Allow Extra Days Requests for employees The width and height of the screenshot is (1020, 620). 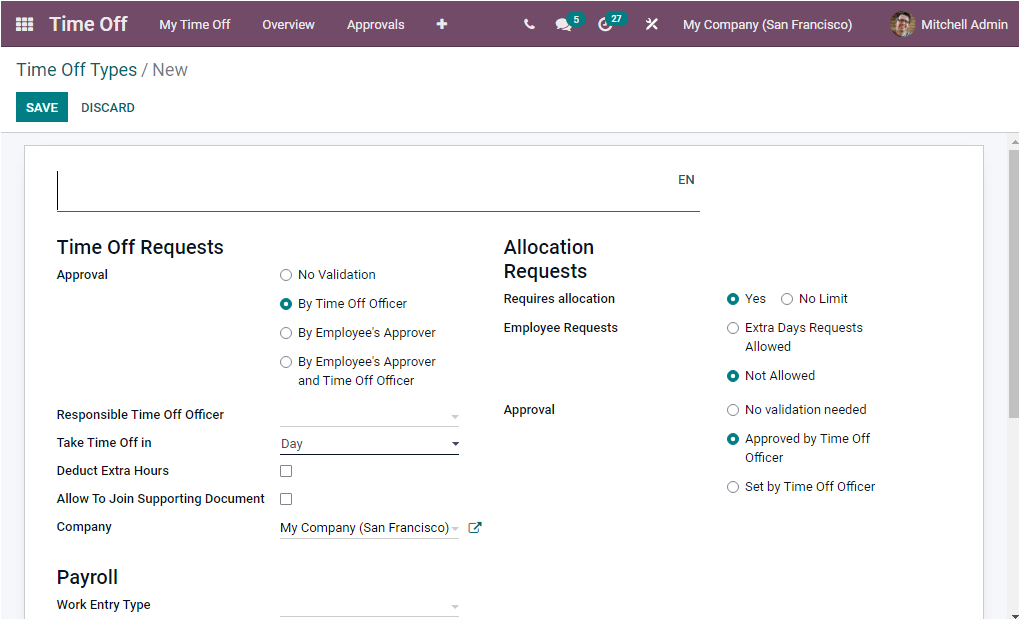pyautogui.click(x=733, y=327)
